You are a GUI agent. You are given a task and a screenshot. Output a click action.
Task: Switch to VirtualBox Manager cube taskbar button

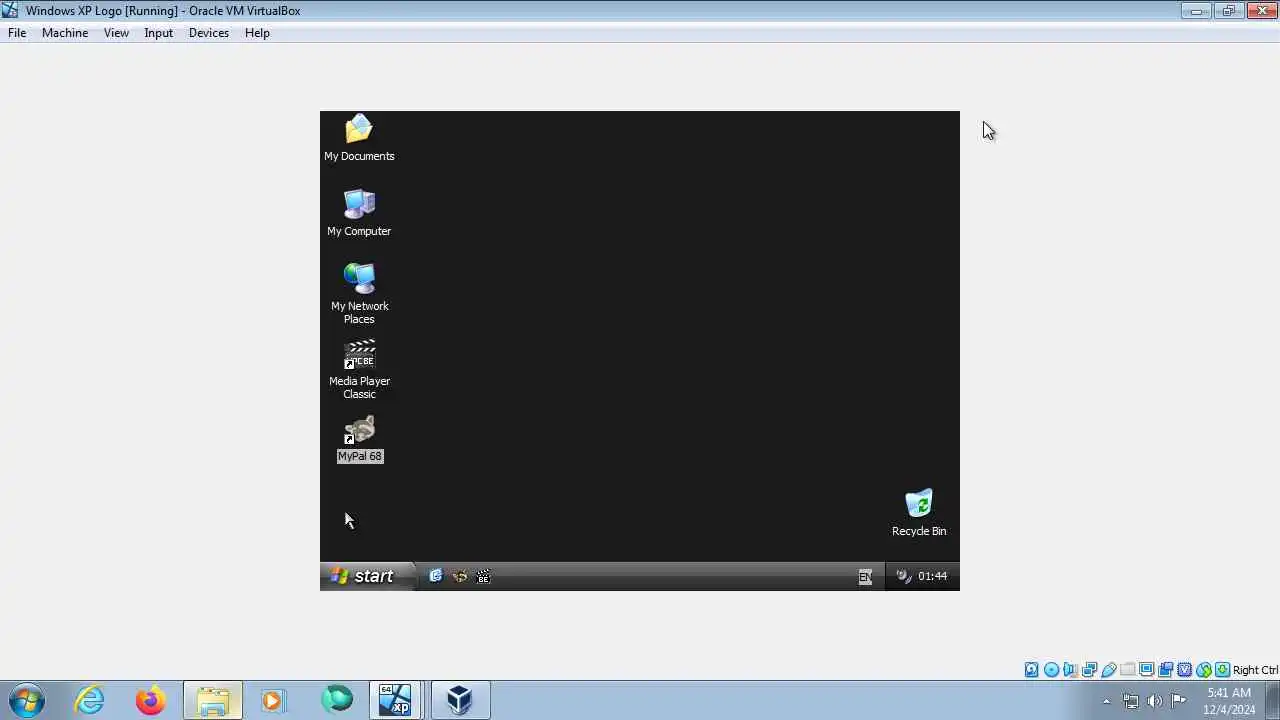coord(459,700)
